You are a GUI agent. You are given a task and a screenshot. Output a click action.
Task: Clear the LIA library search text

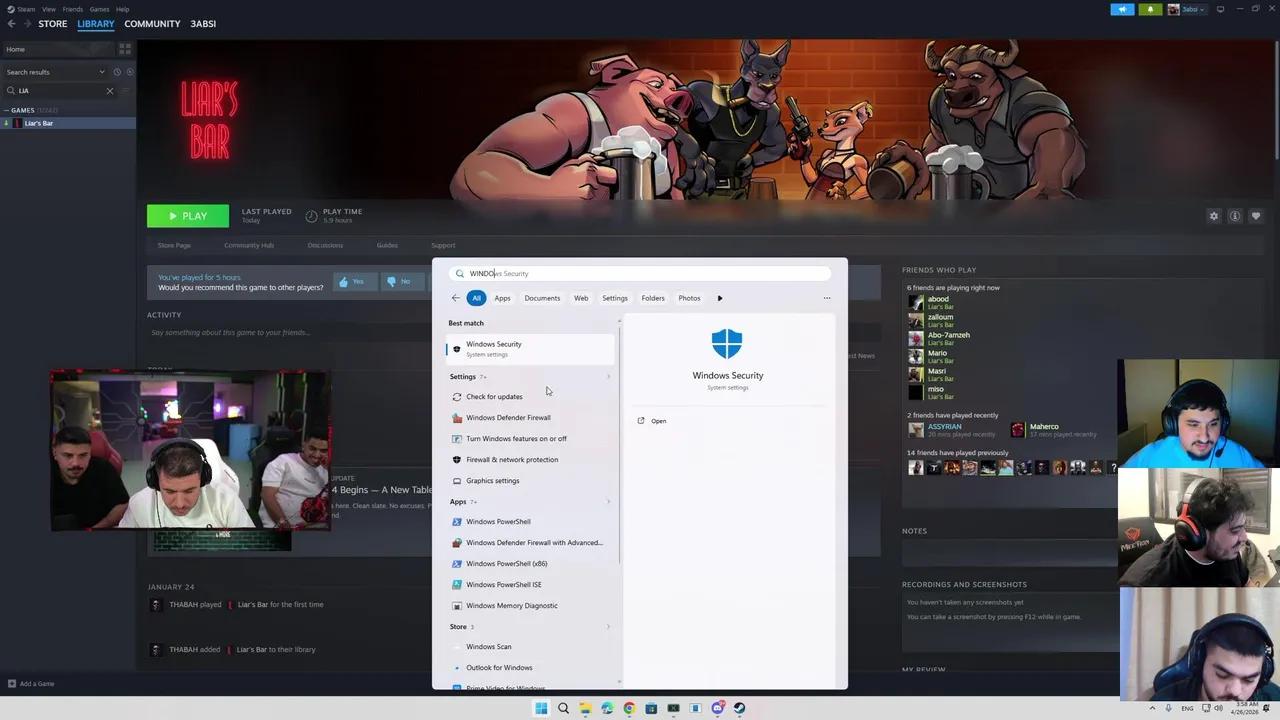[x=110, y=91]
